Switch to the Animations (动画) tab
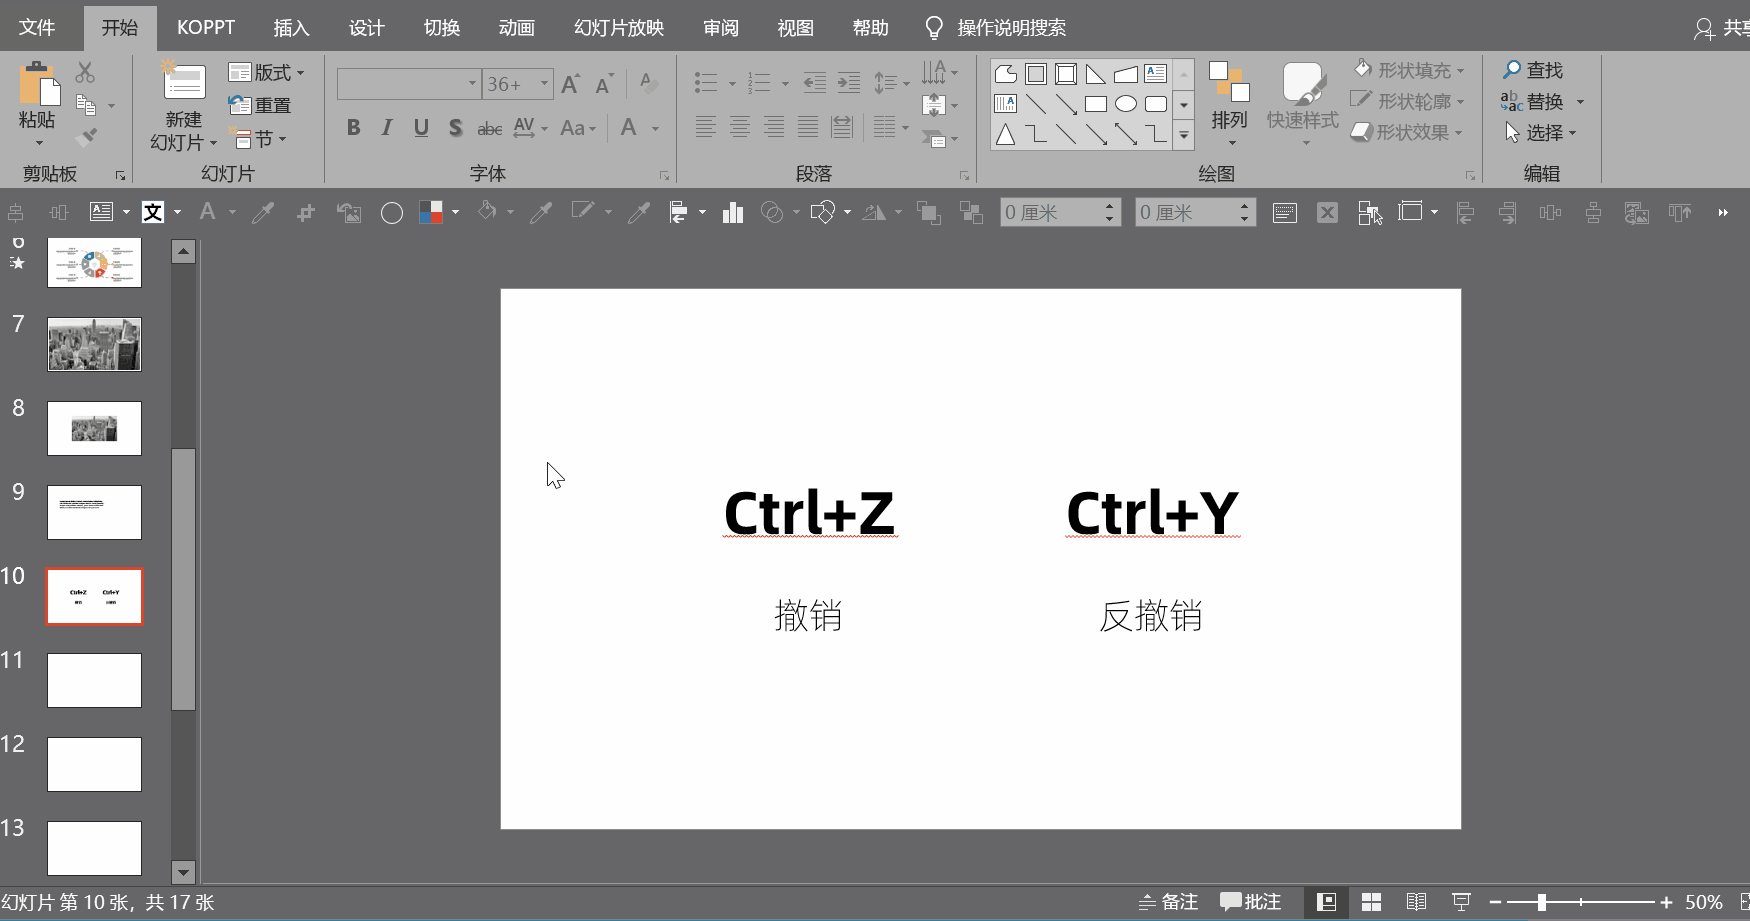Image resolution: width=1750 pixels, height=921 pixels. click(x=516, y=27)
